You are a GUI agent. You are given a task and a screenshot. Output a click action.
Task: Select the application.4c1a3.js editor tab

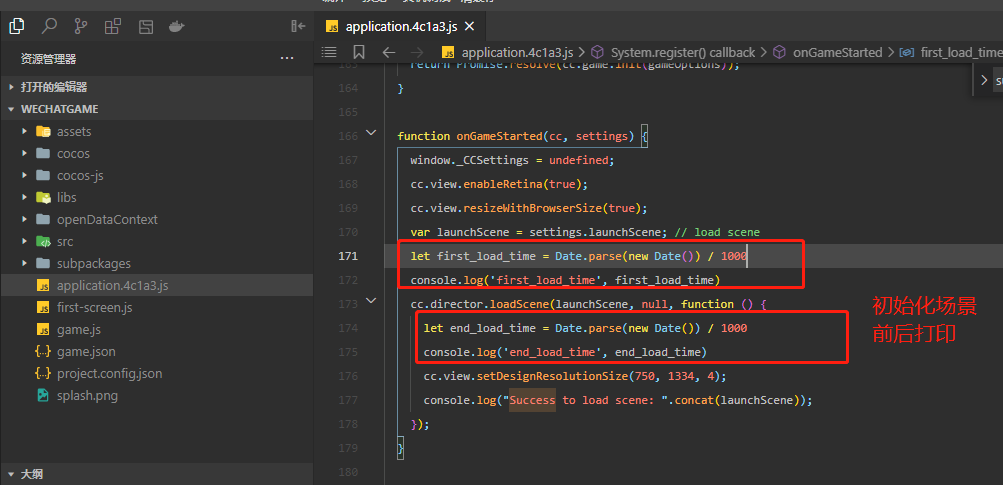click(400, 27)
